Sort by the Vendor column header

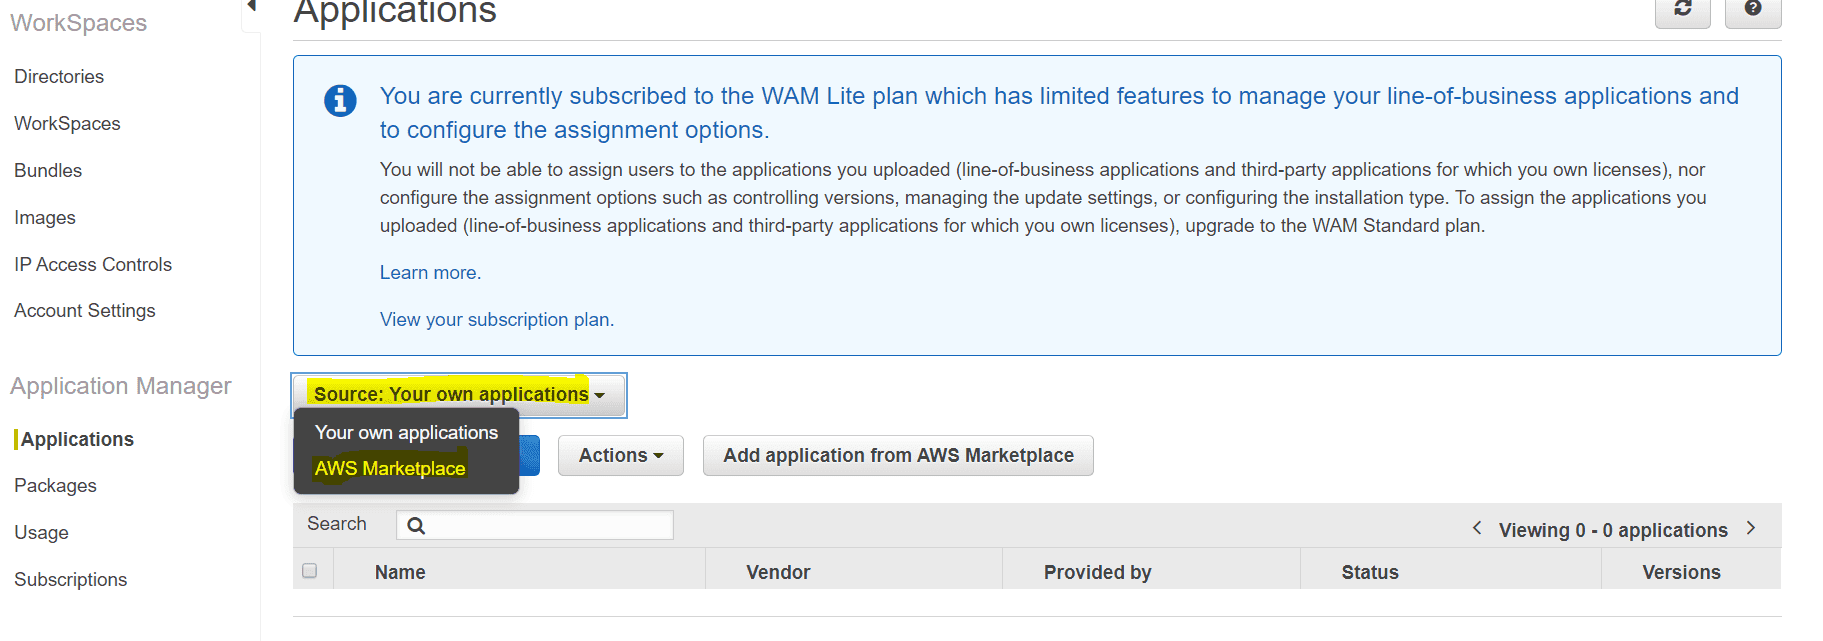point(778,572)
